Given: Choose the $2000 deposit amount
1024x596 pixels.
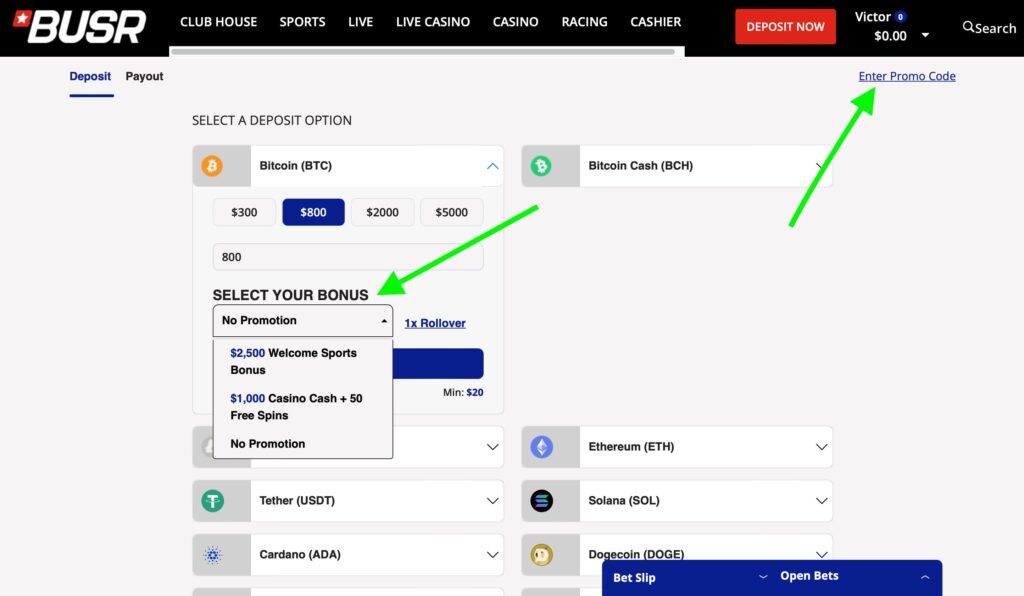Looking at the screenshot, I should (x=383, y=212).
